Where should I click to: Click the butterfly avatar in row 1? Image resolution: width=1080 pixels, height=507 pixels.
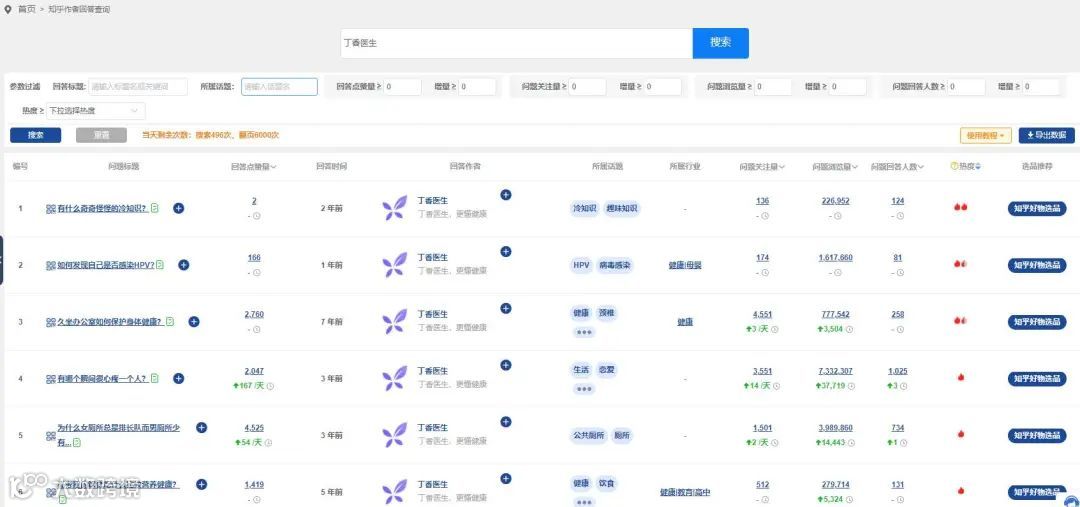click(x=395, y=208)
